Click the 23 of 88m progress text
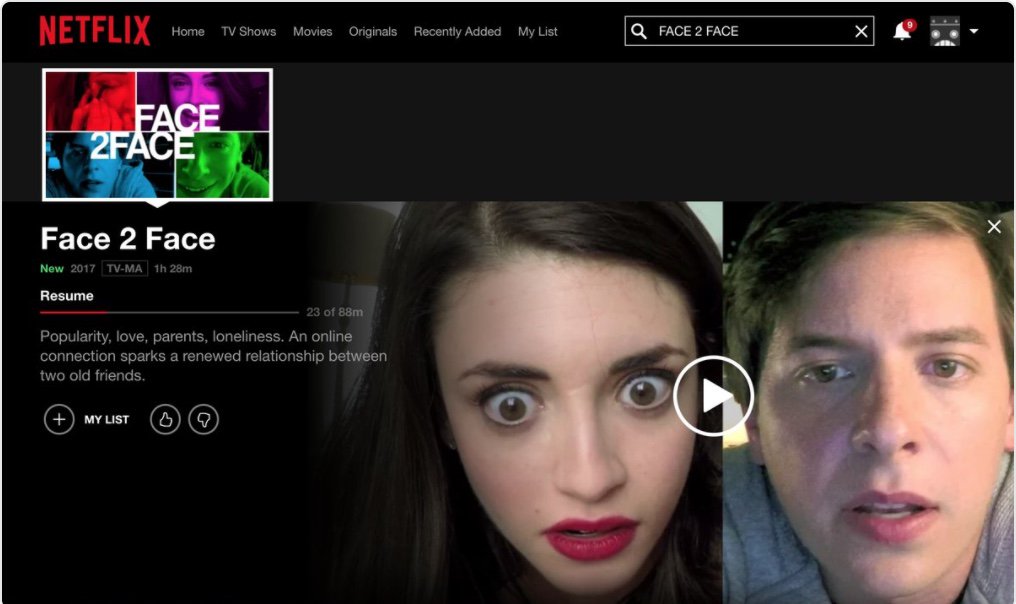This screenshot has width=1016, height=604. coord(334,312)
